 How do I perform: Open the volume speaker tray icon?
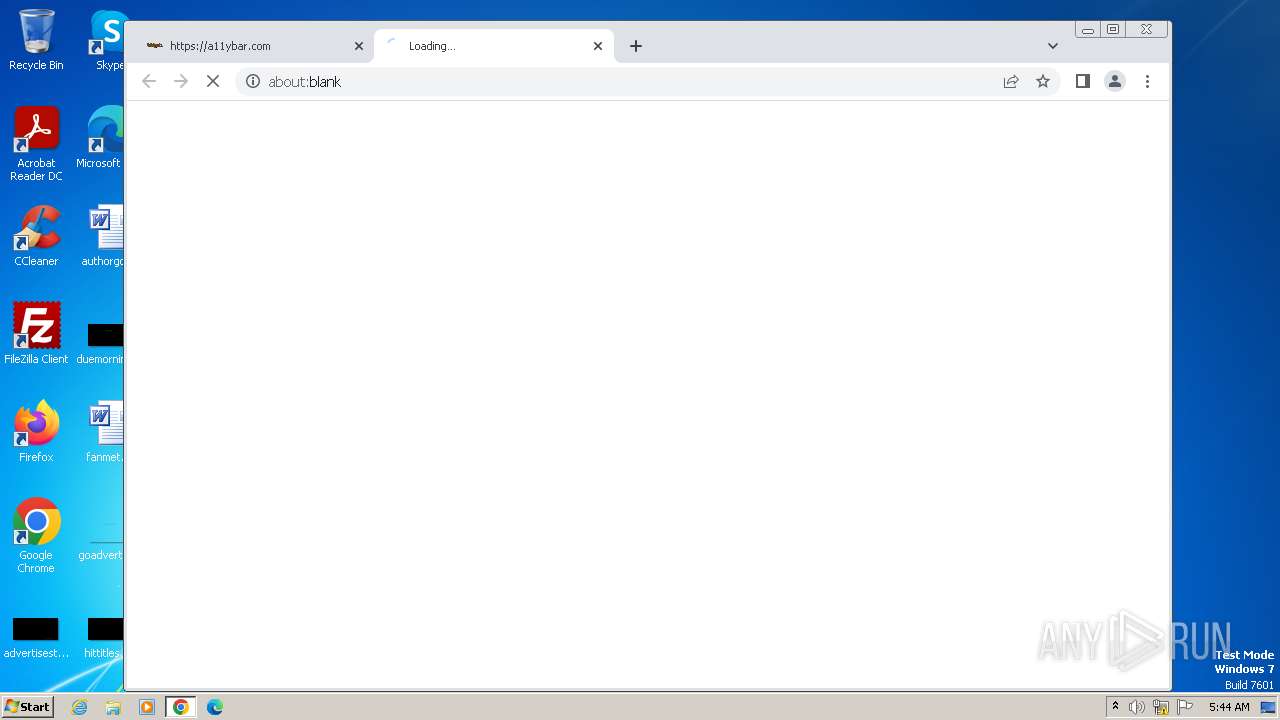pos(1137,707)
